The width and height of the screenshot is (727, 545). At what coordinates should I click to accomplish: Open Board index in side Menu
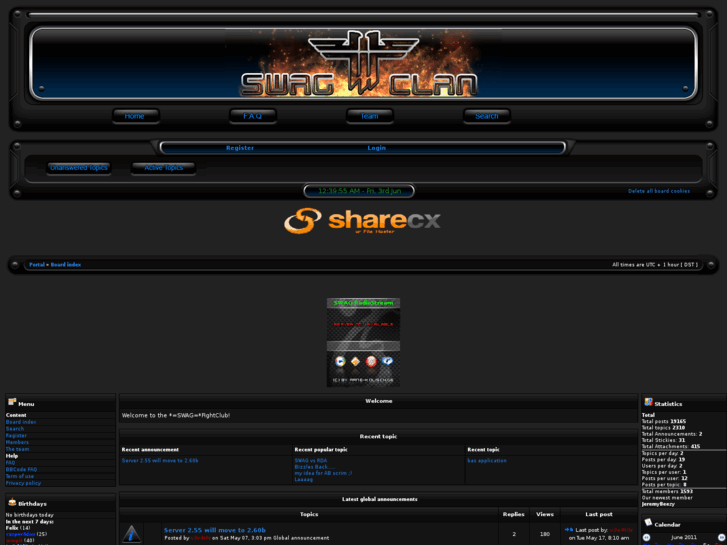pyautogui.click(x=21, y=422)
